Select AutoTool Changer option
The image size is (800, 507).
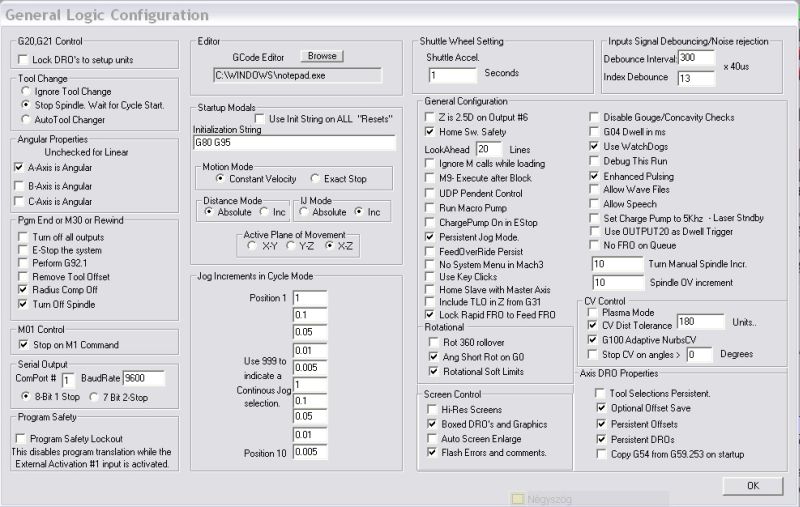(x=26, y=119)
